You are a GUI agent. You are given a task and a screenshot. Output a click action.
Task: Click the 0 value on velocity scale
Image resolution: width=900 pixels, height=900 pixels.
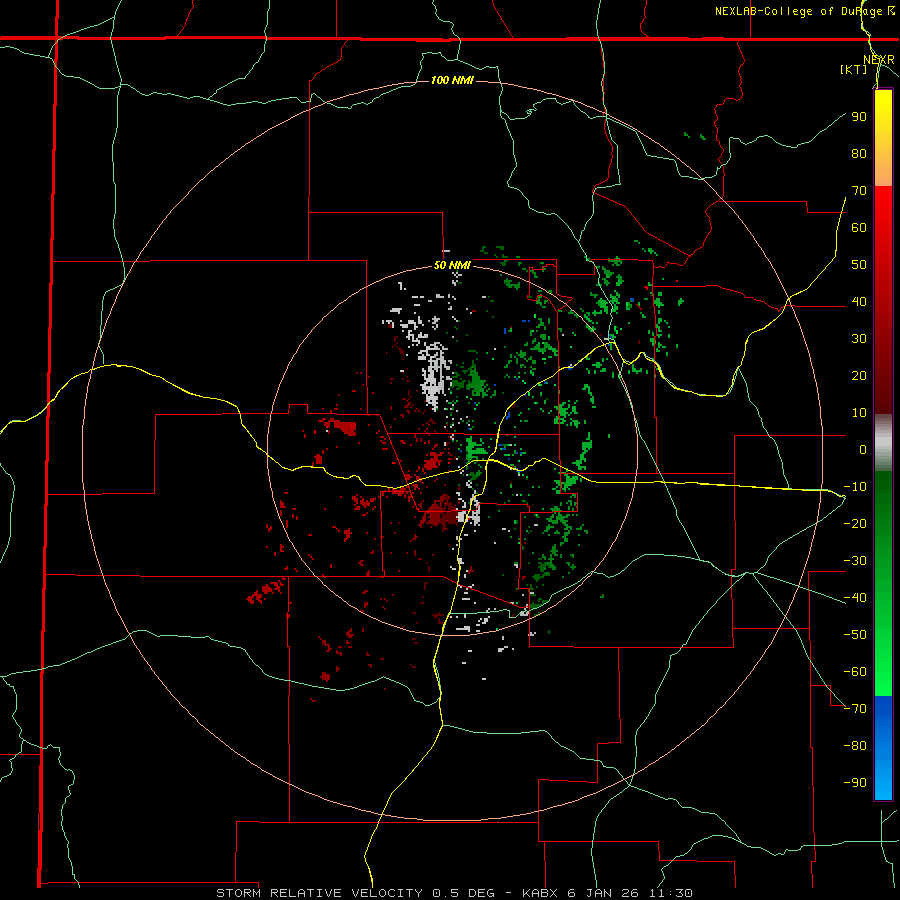(x=863, y=449)
